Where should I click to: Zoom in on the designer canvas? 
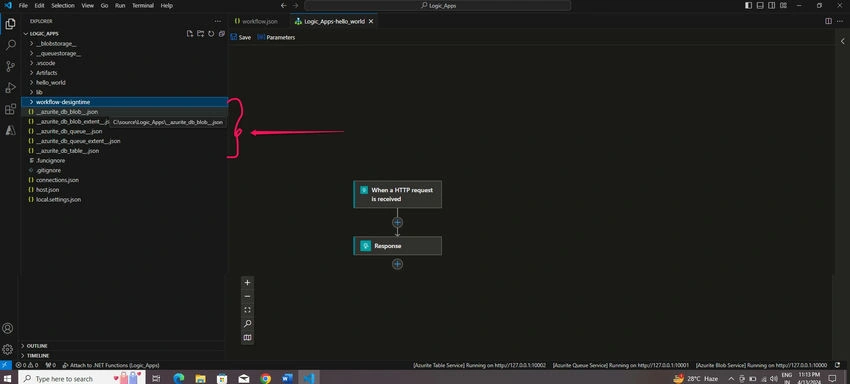(x=247, y=283)
